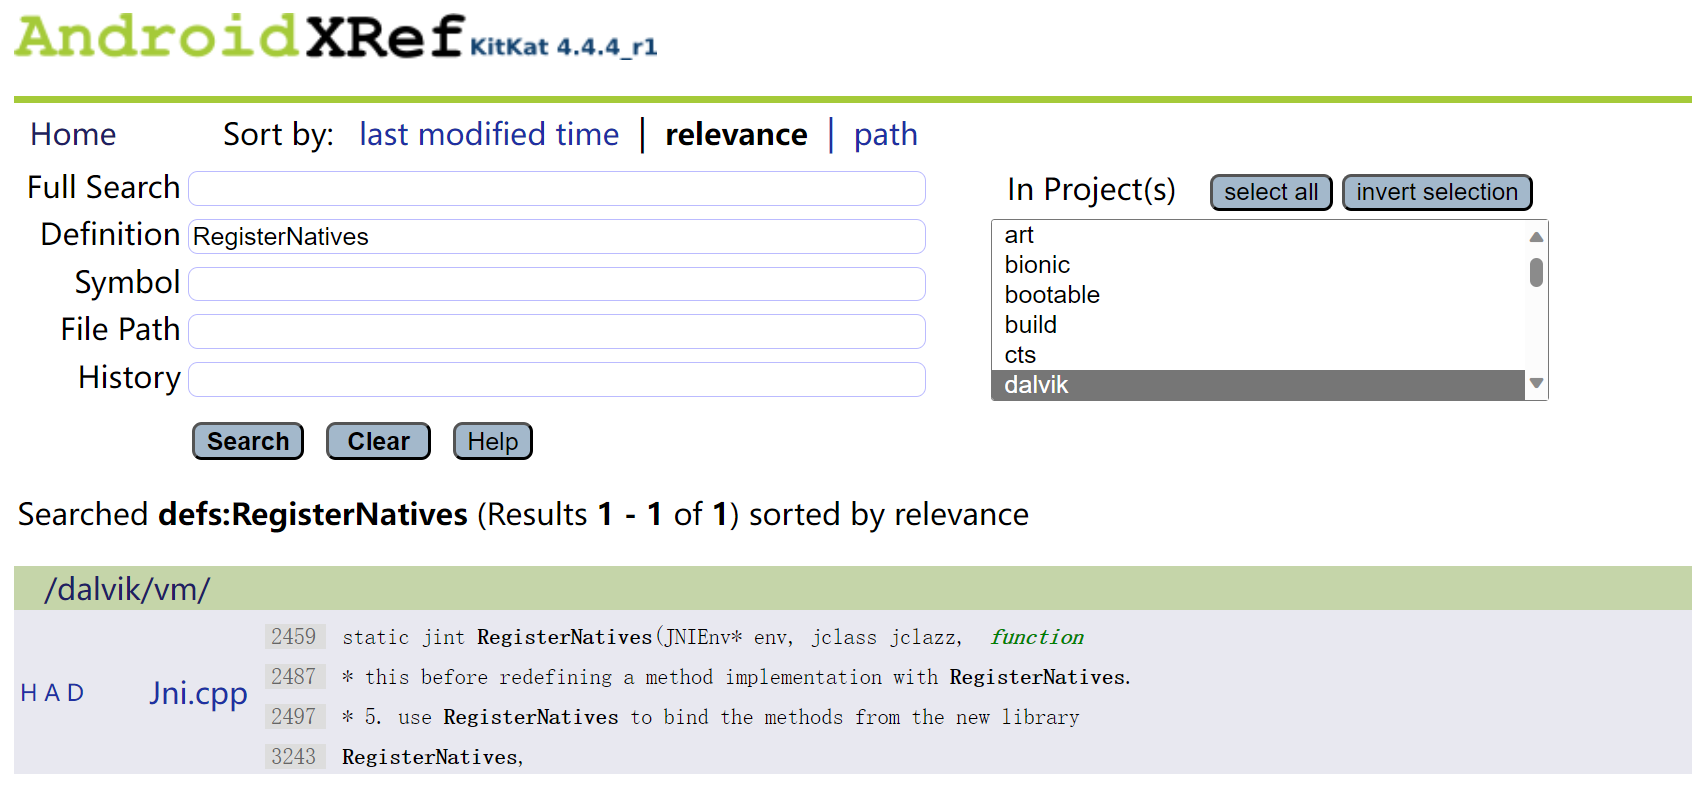Click the Definition field containing RegisterNatives

pyautogui.click(x=557, y=236)
